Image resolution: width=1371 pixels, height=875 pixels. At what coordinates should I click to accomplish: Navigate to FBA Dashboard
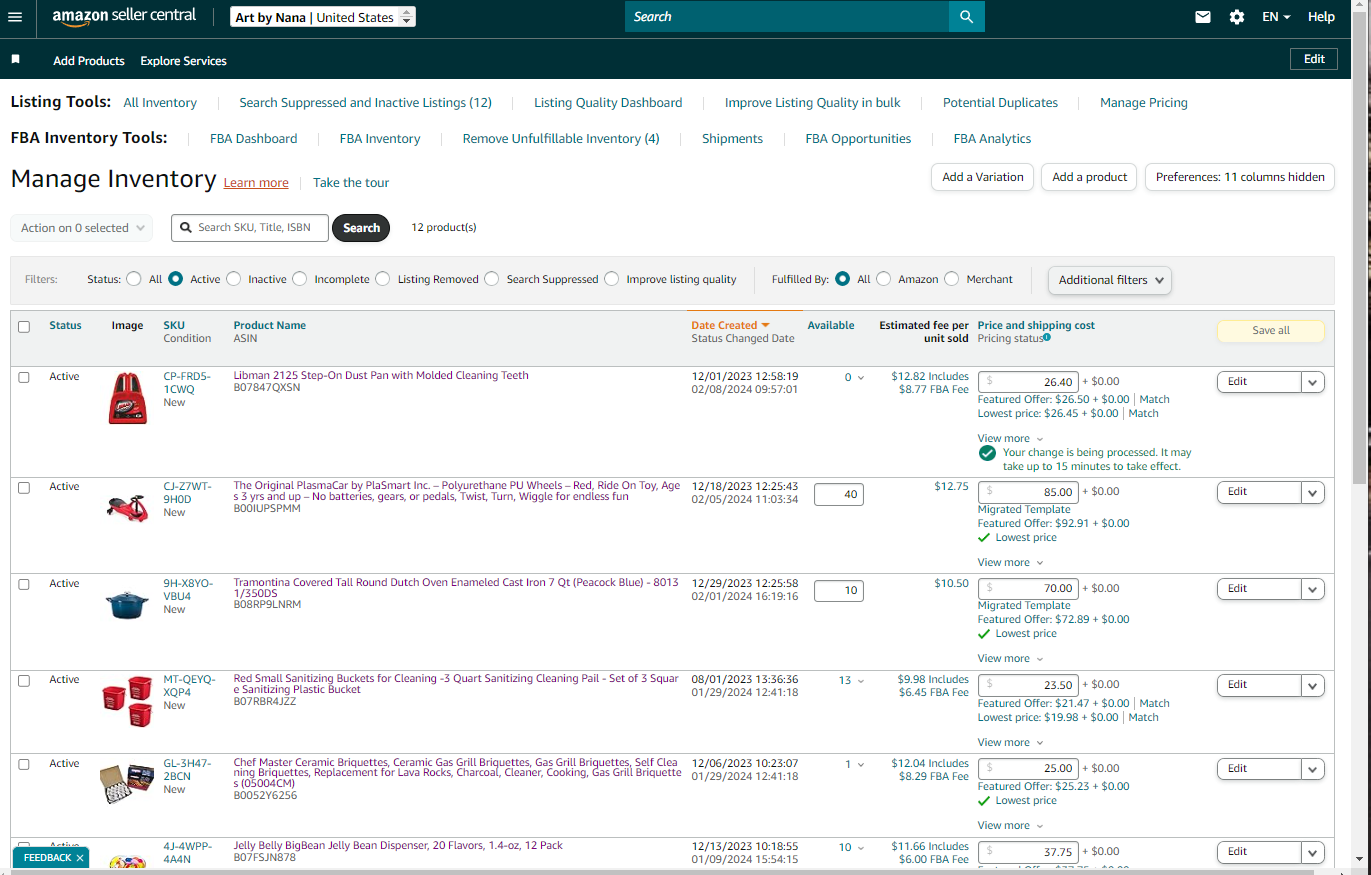point(253,139)
